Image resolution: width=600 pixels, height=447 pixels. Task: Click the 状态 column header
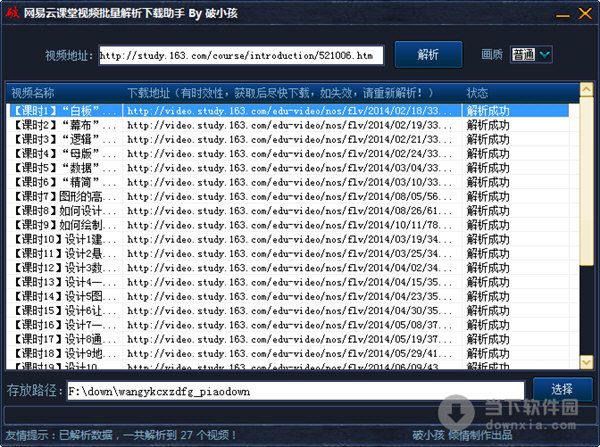click(x=520, y=93)
